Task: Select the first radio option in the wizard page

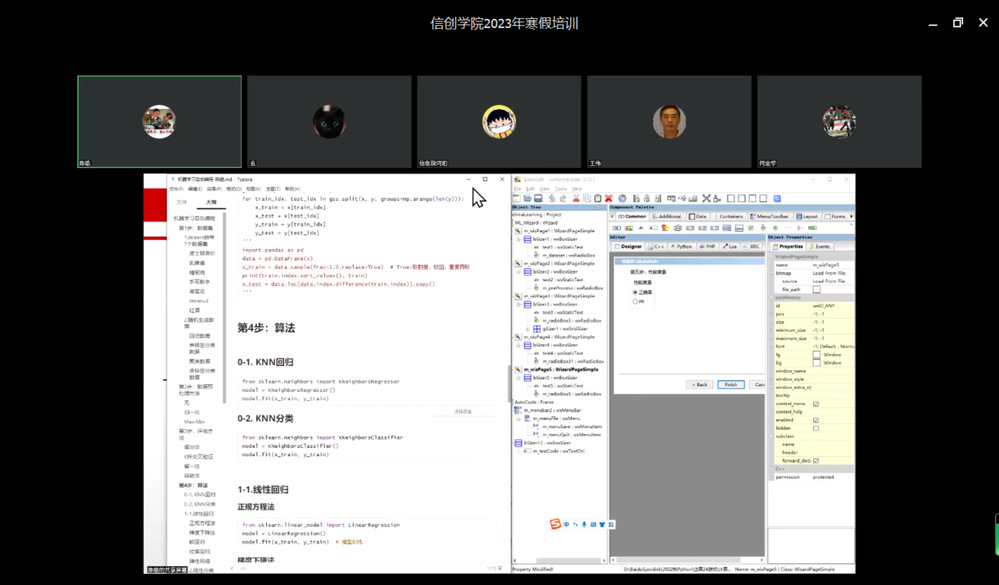Action: (635, 292)
